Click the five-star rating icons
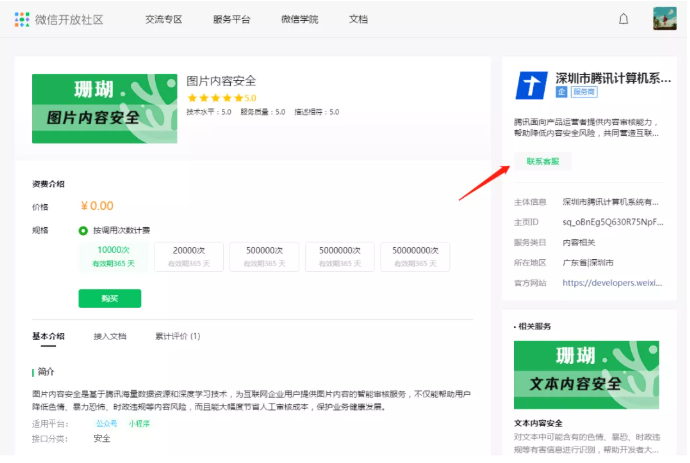The image size is (690, 463). tap(215, 98)
